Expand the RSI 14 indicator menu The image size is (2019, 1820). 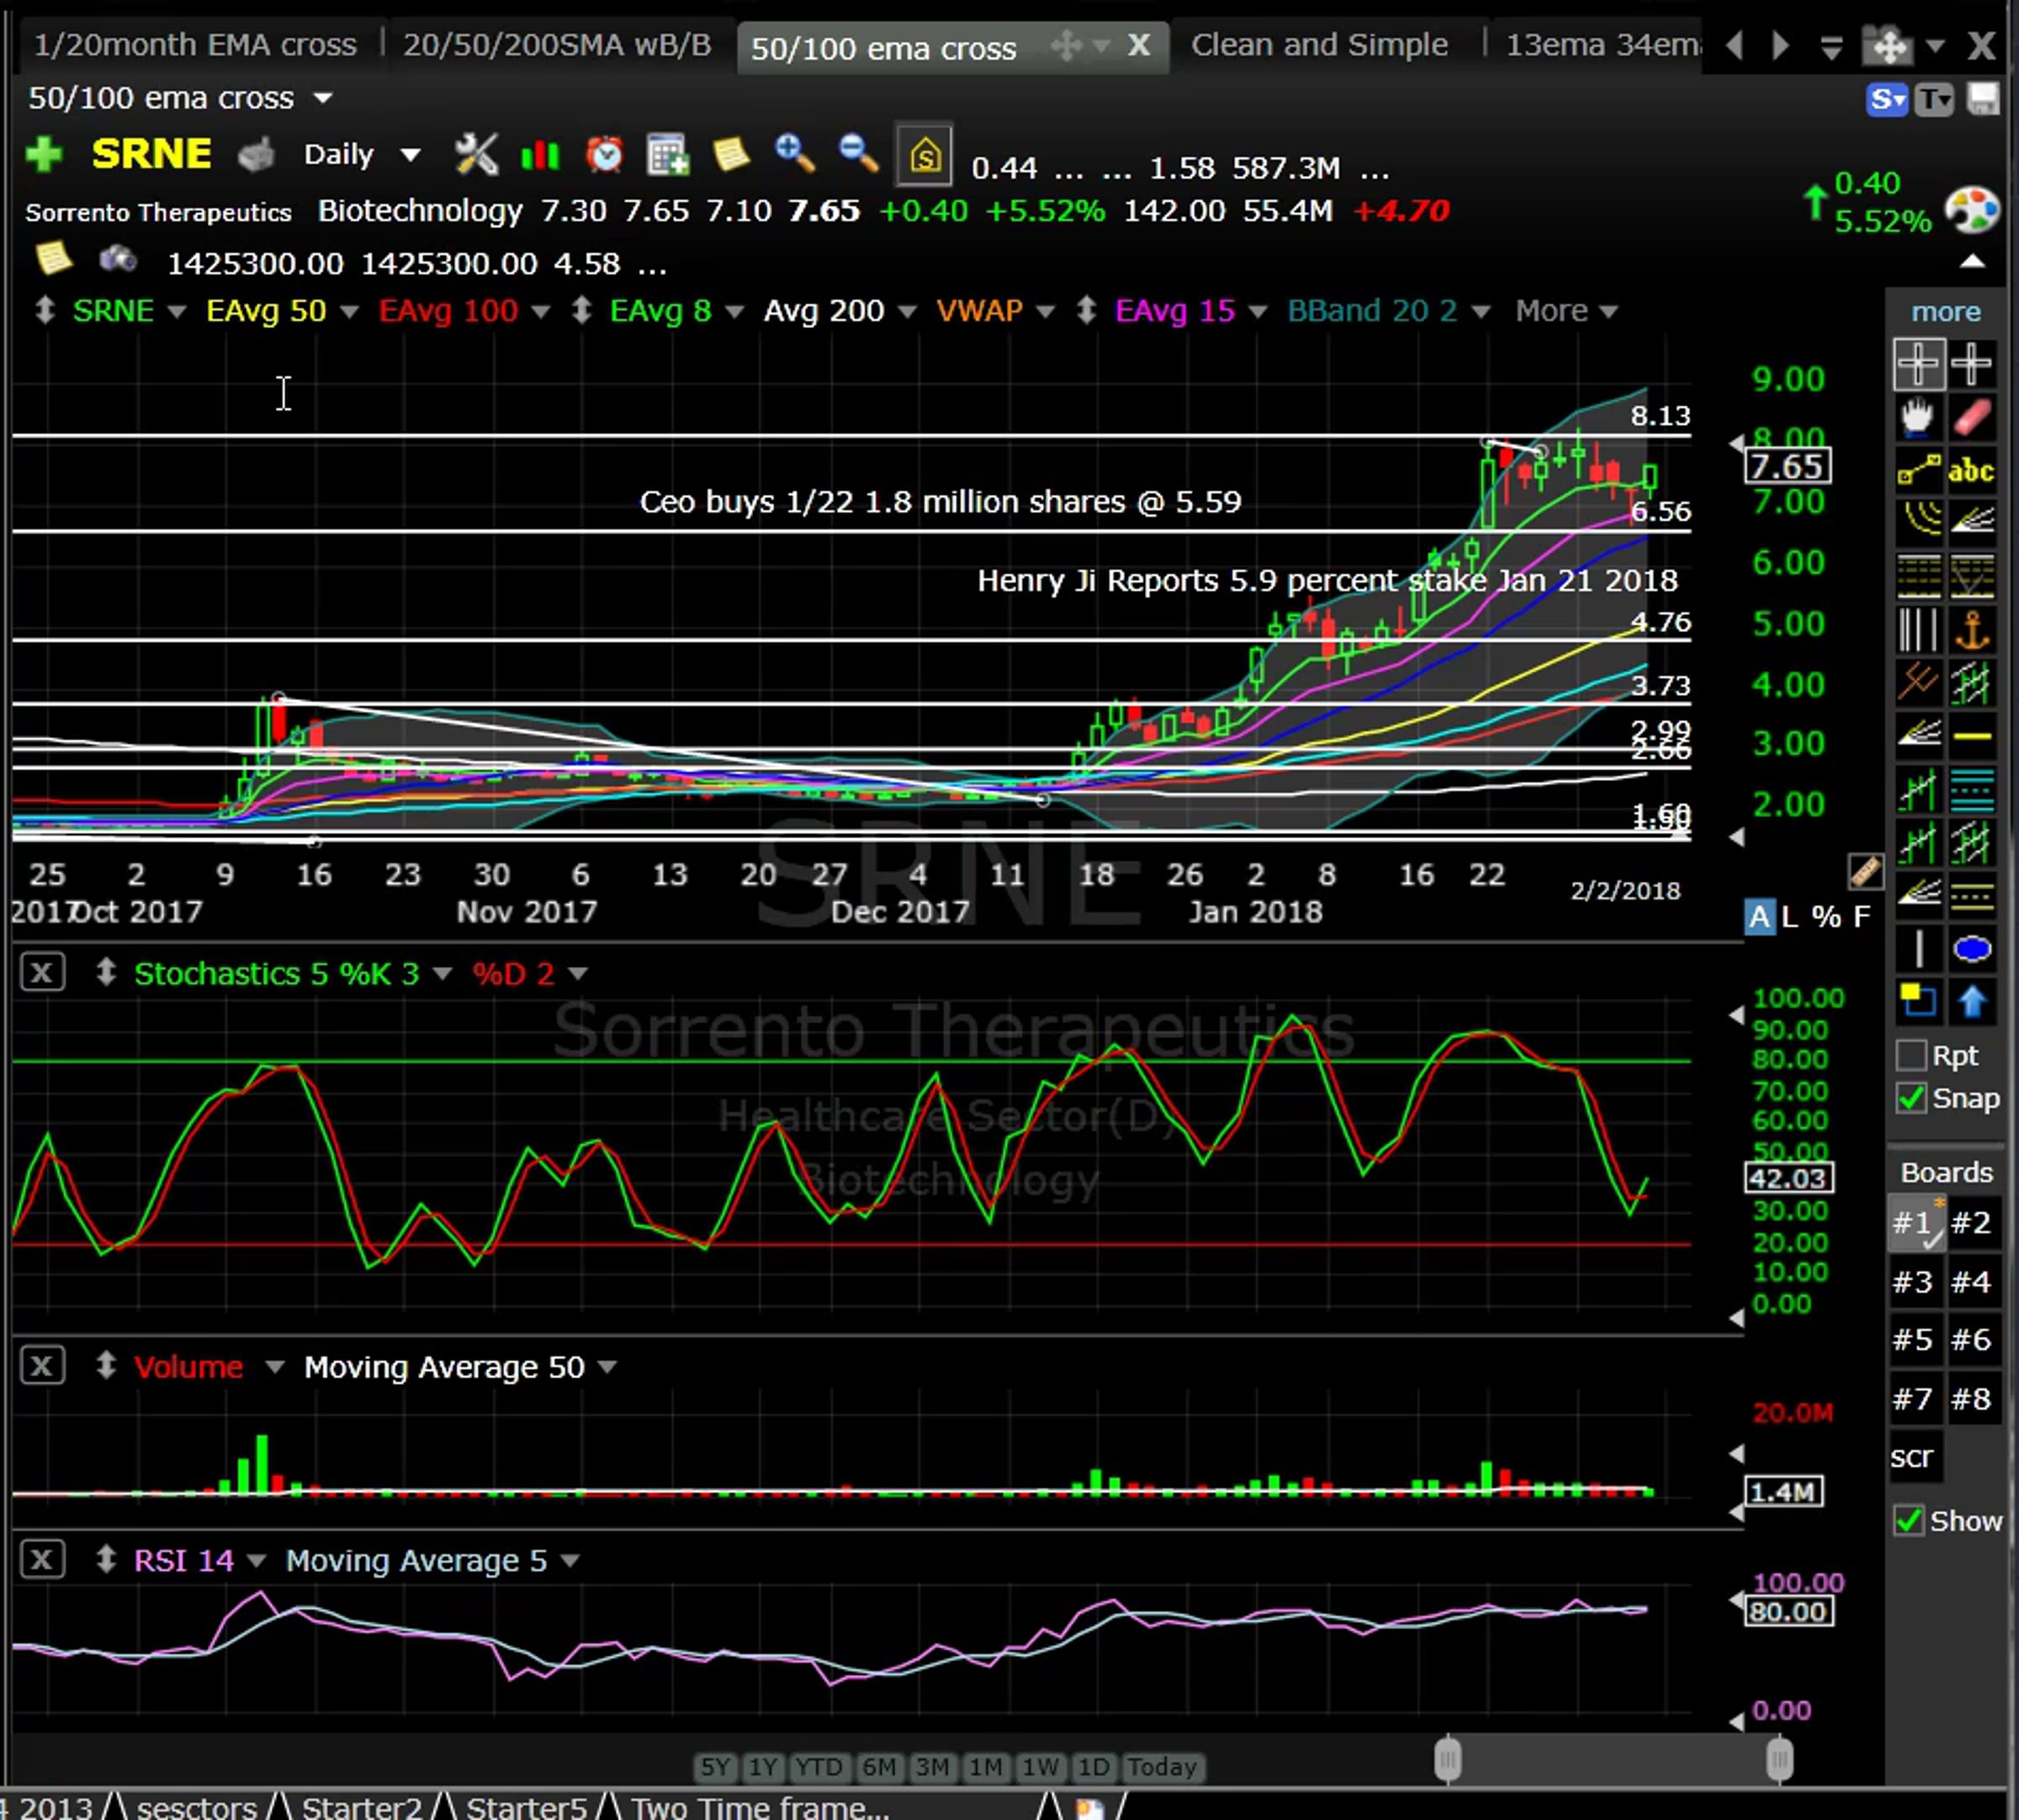(256, 1560)
